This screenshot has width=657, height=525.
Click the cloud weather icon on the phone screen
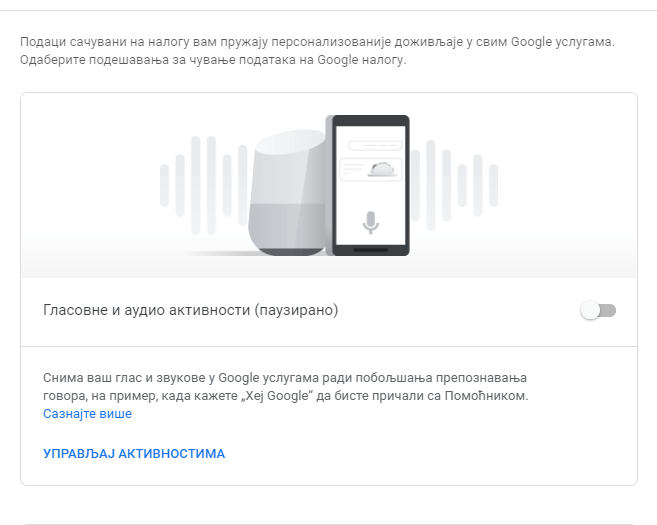(x=381, y=169)
